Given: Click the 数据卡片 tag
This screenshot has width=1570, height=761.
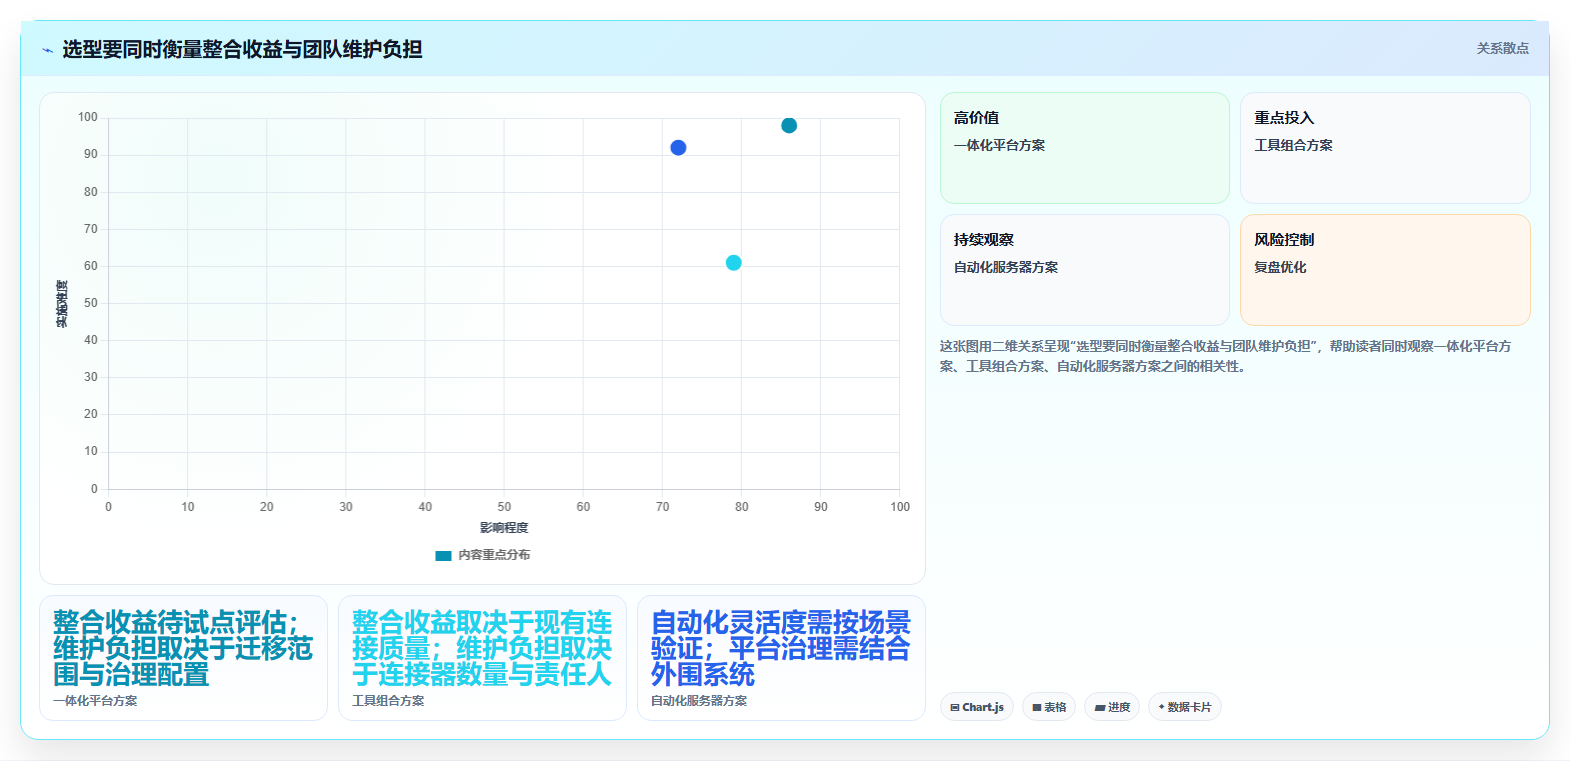Looking at the screenshot, I should [x=1185, y=707].
